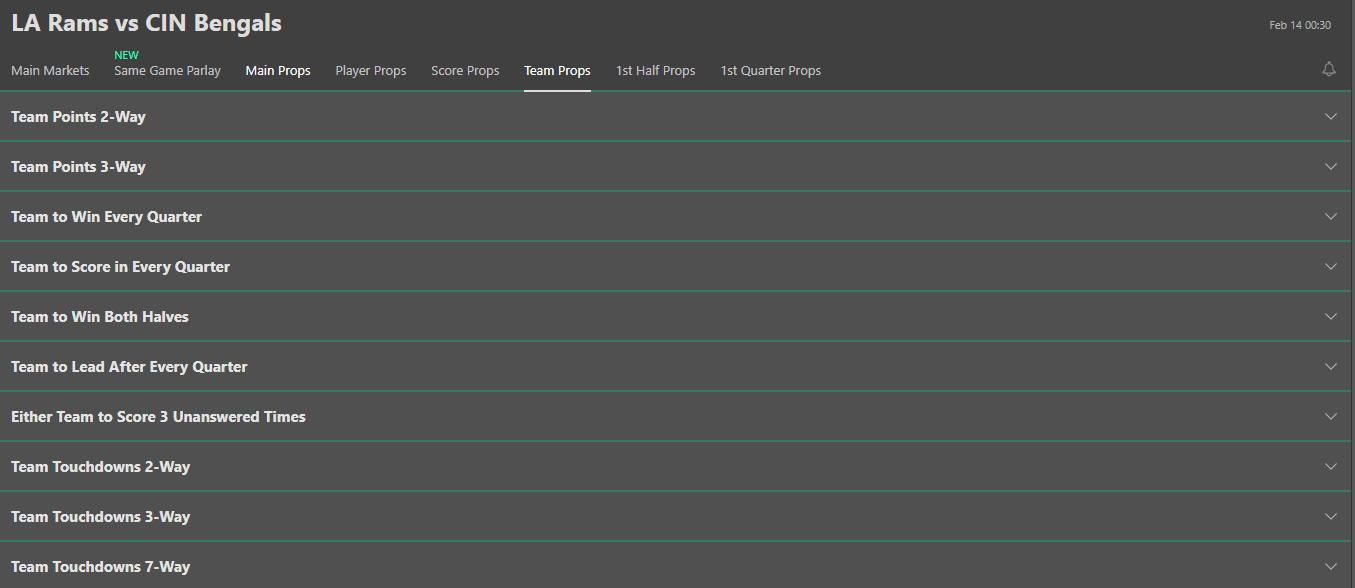Open the Same Game Parlay tab
The width and height of the screenshot is (1355, 588).
point(167,71)
